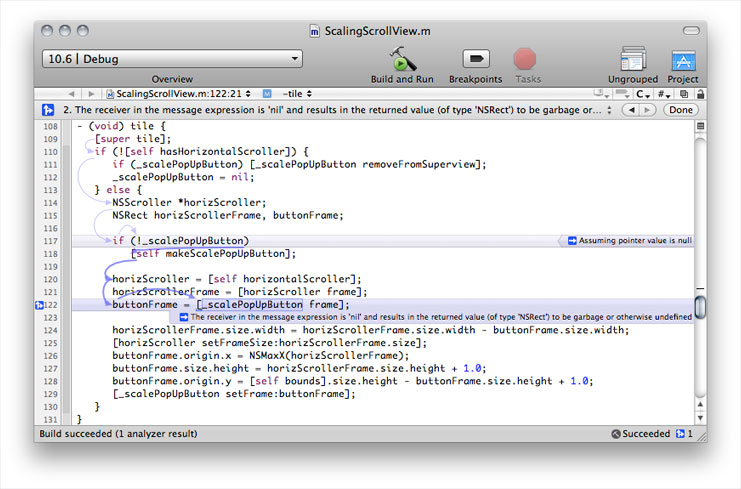
Task: Go forward with the right history arrow
Action: (86, 92)
